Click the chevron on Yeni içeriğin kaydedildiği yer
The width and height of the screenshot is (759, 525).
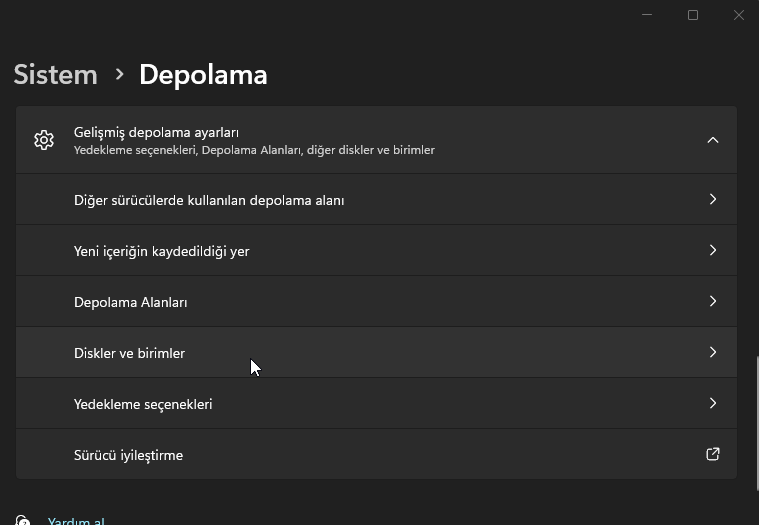(x=713, y=250)
